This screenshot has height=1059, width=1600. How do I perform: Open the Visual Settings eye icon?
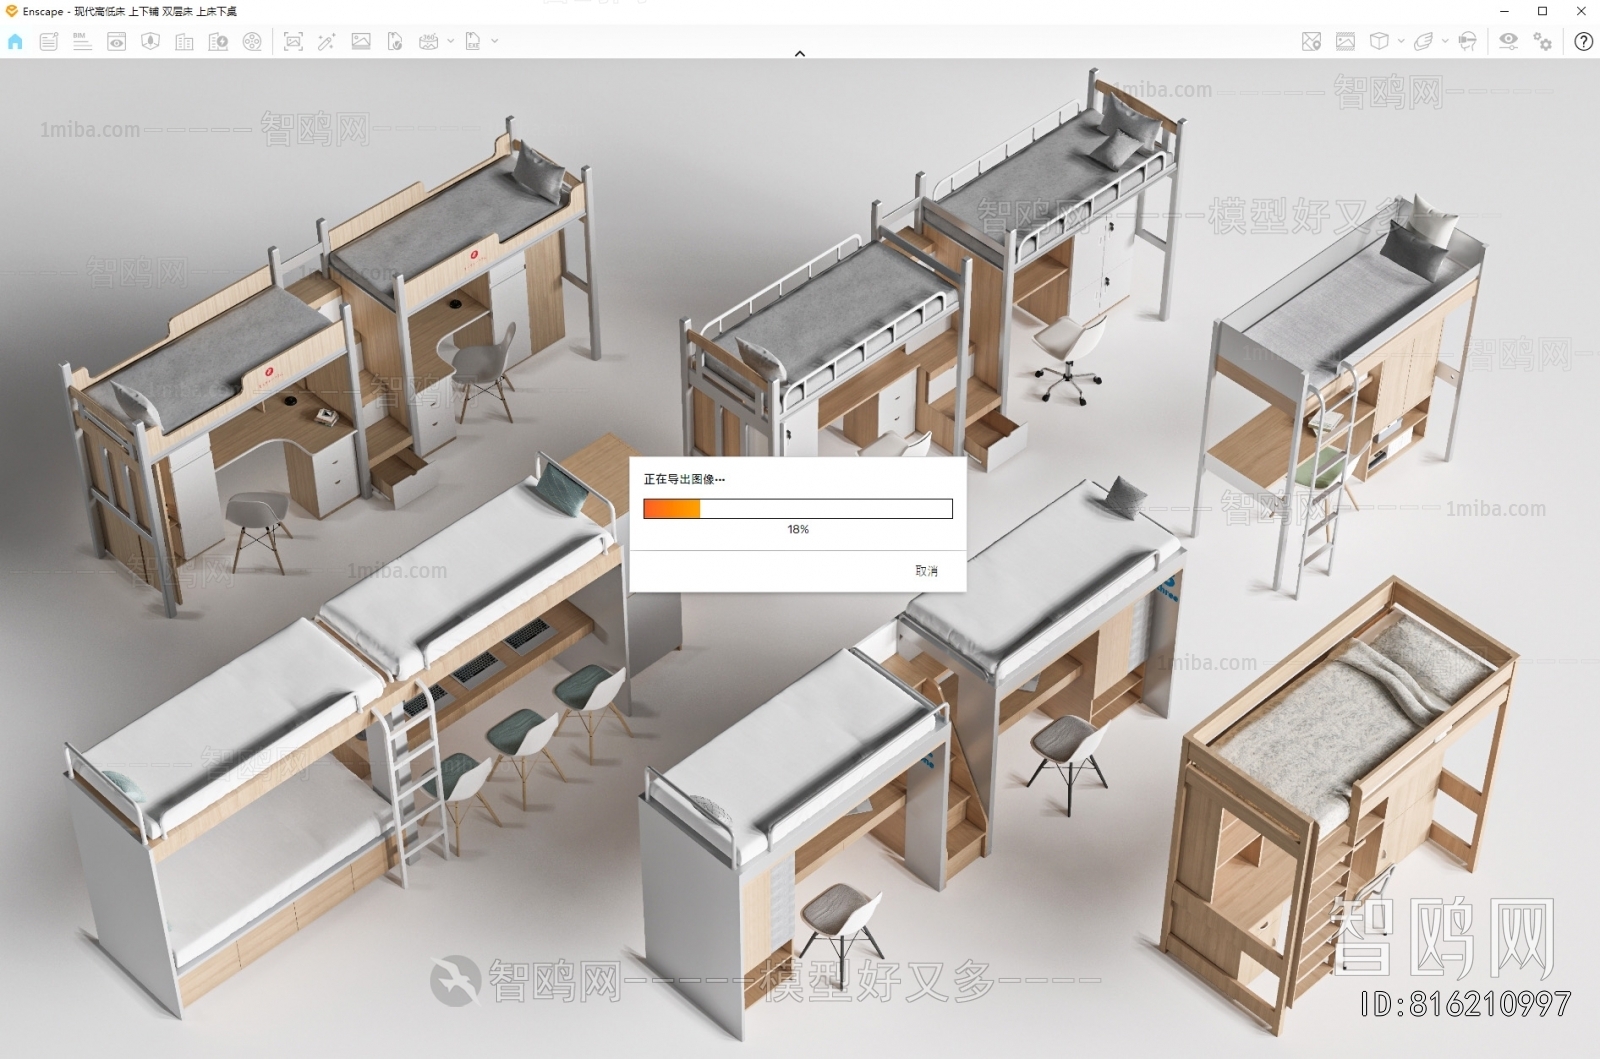click(1508, 41)
